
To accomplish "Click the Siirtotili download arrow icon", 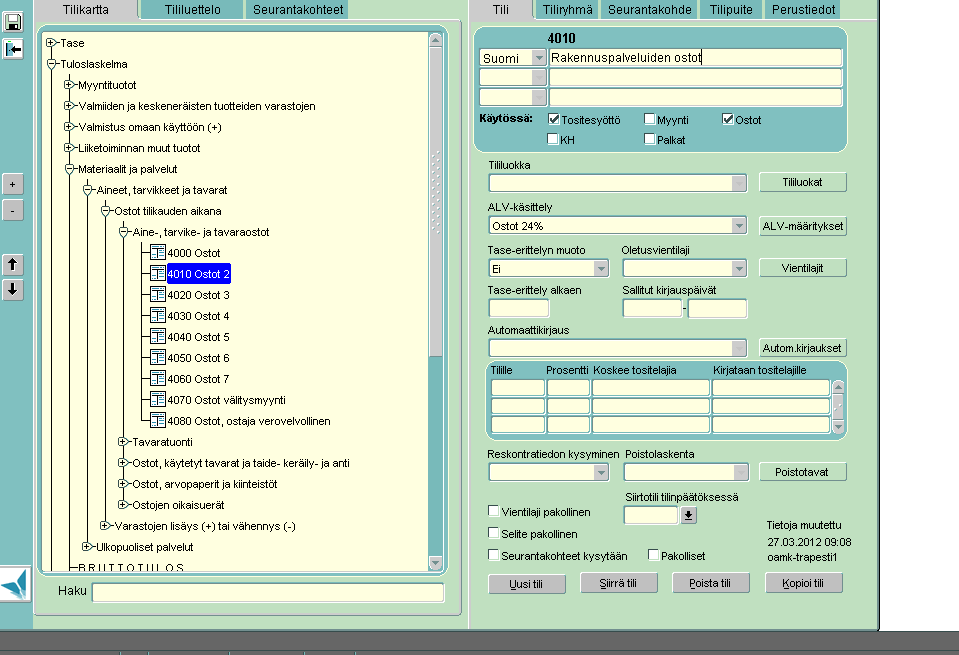I will 689,516.
